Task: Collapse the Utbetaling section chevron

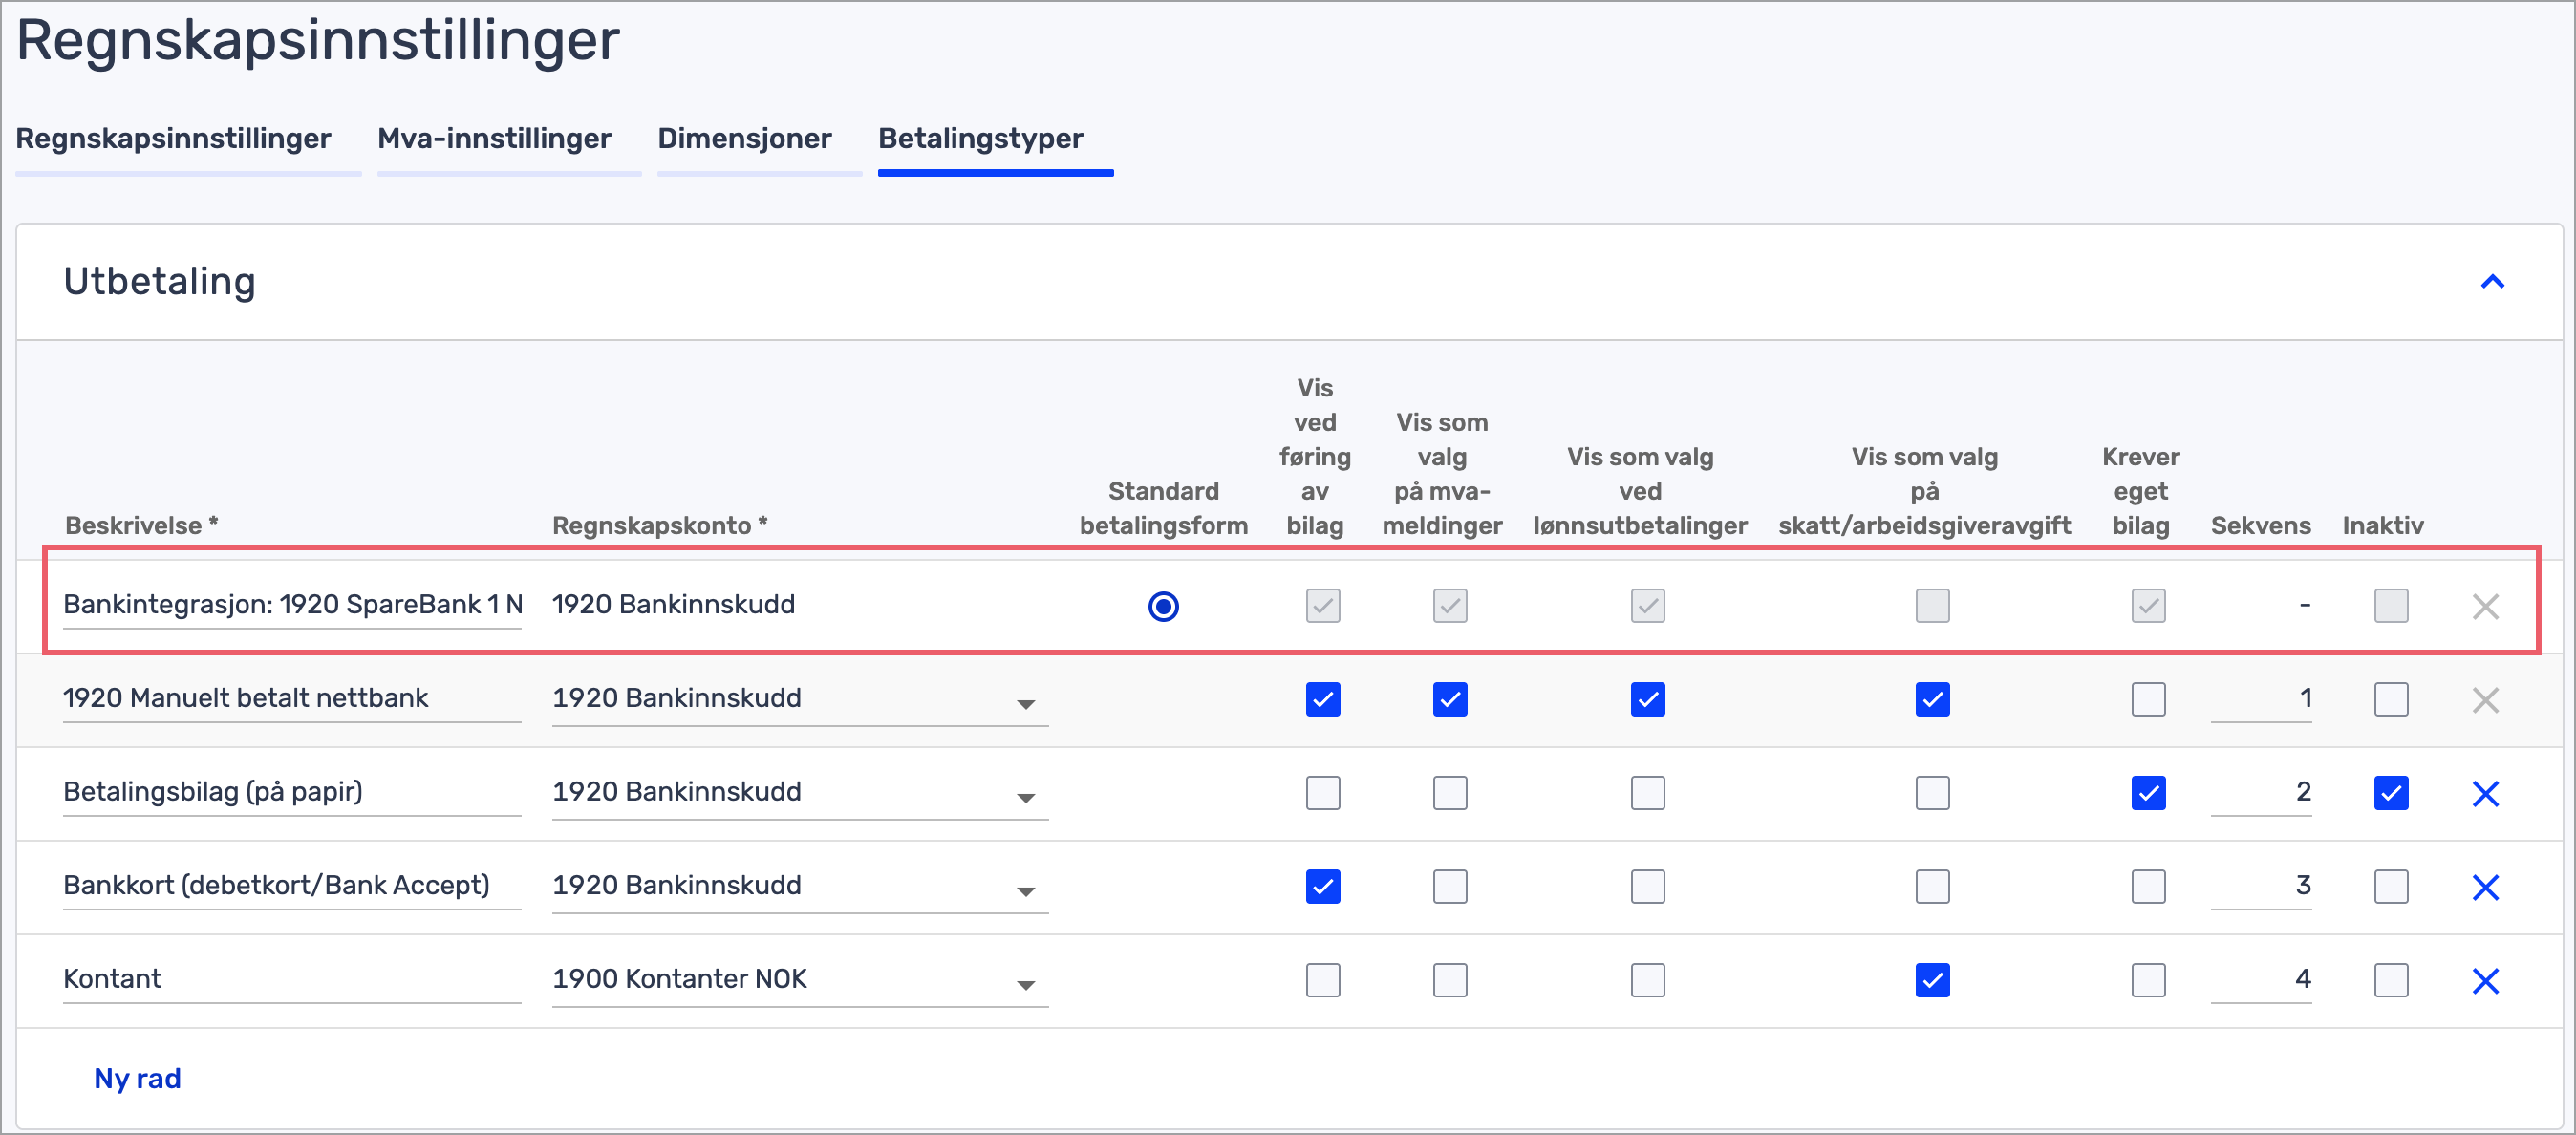Action: coord(2491,282)
